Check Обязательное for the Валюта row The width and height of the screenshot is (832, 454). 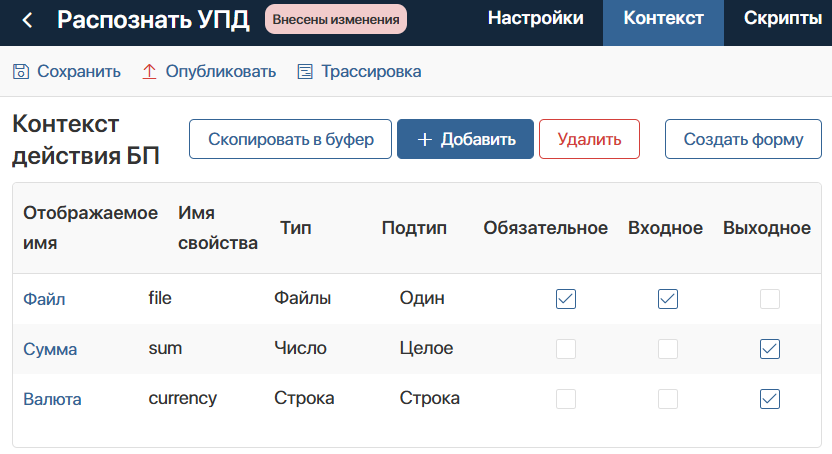tap(566, 399)
